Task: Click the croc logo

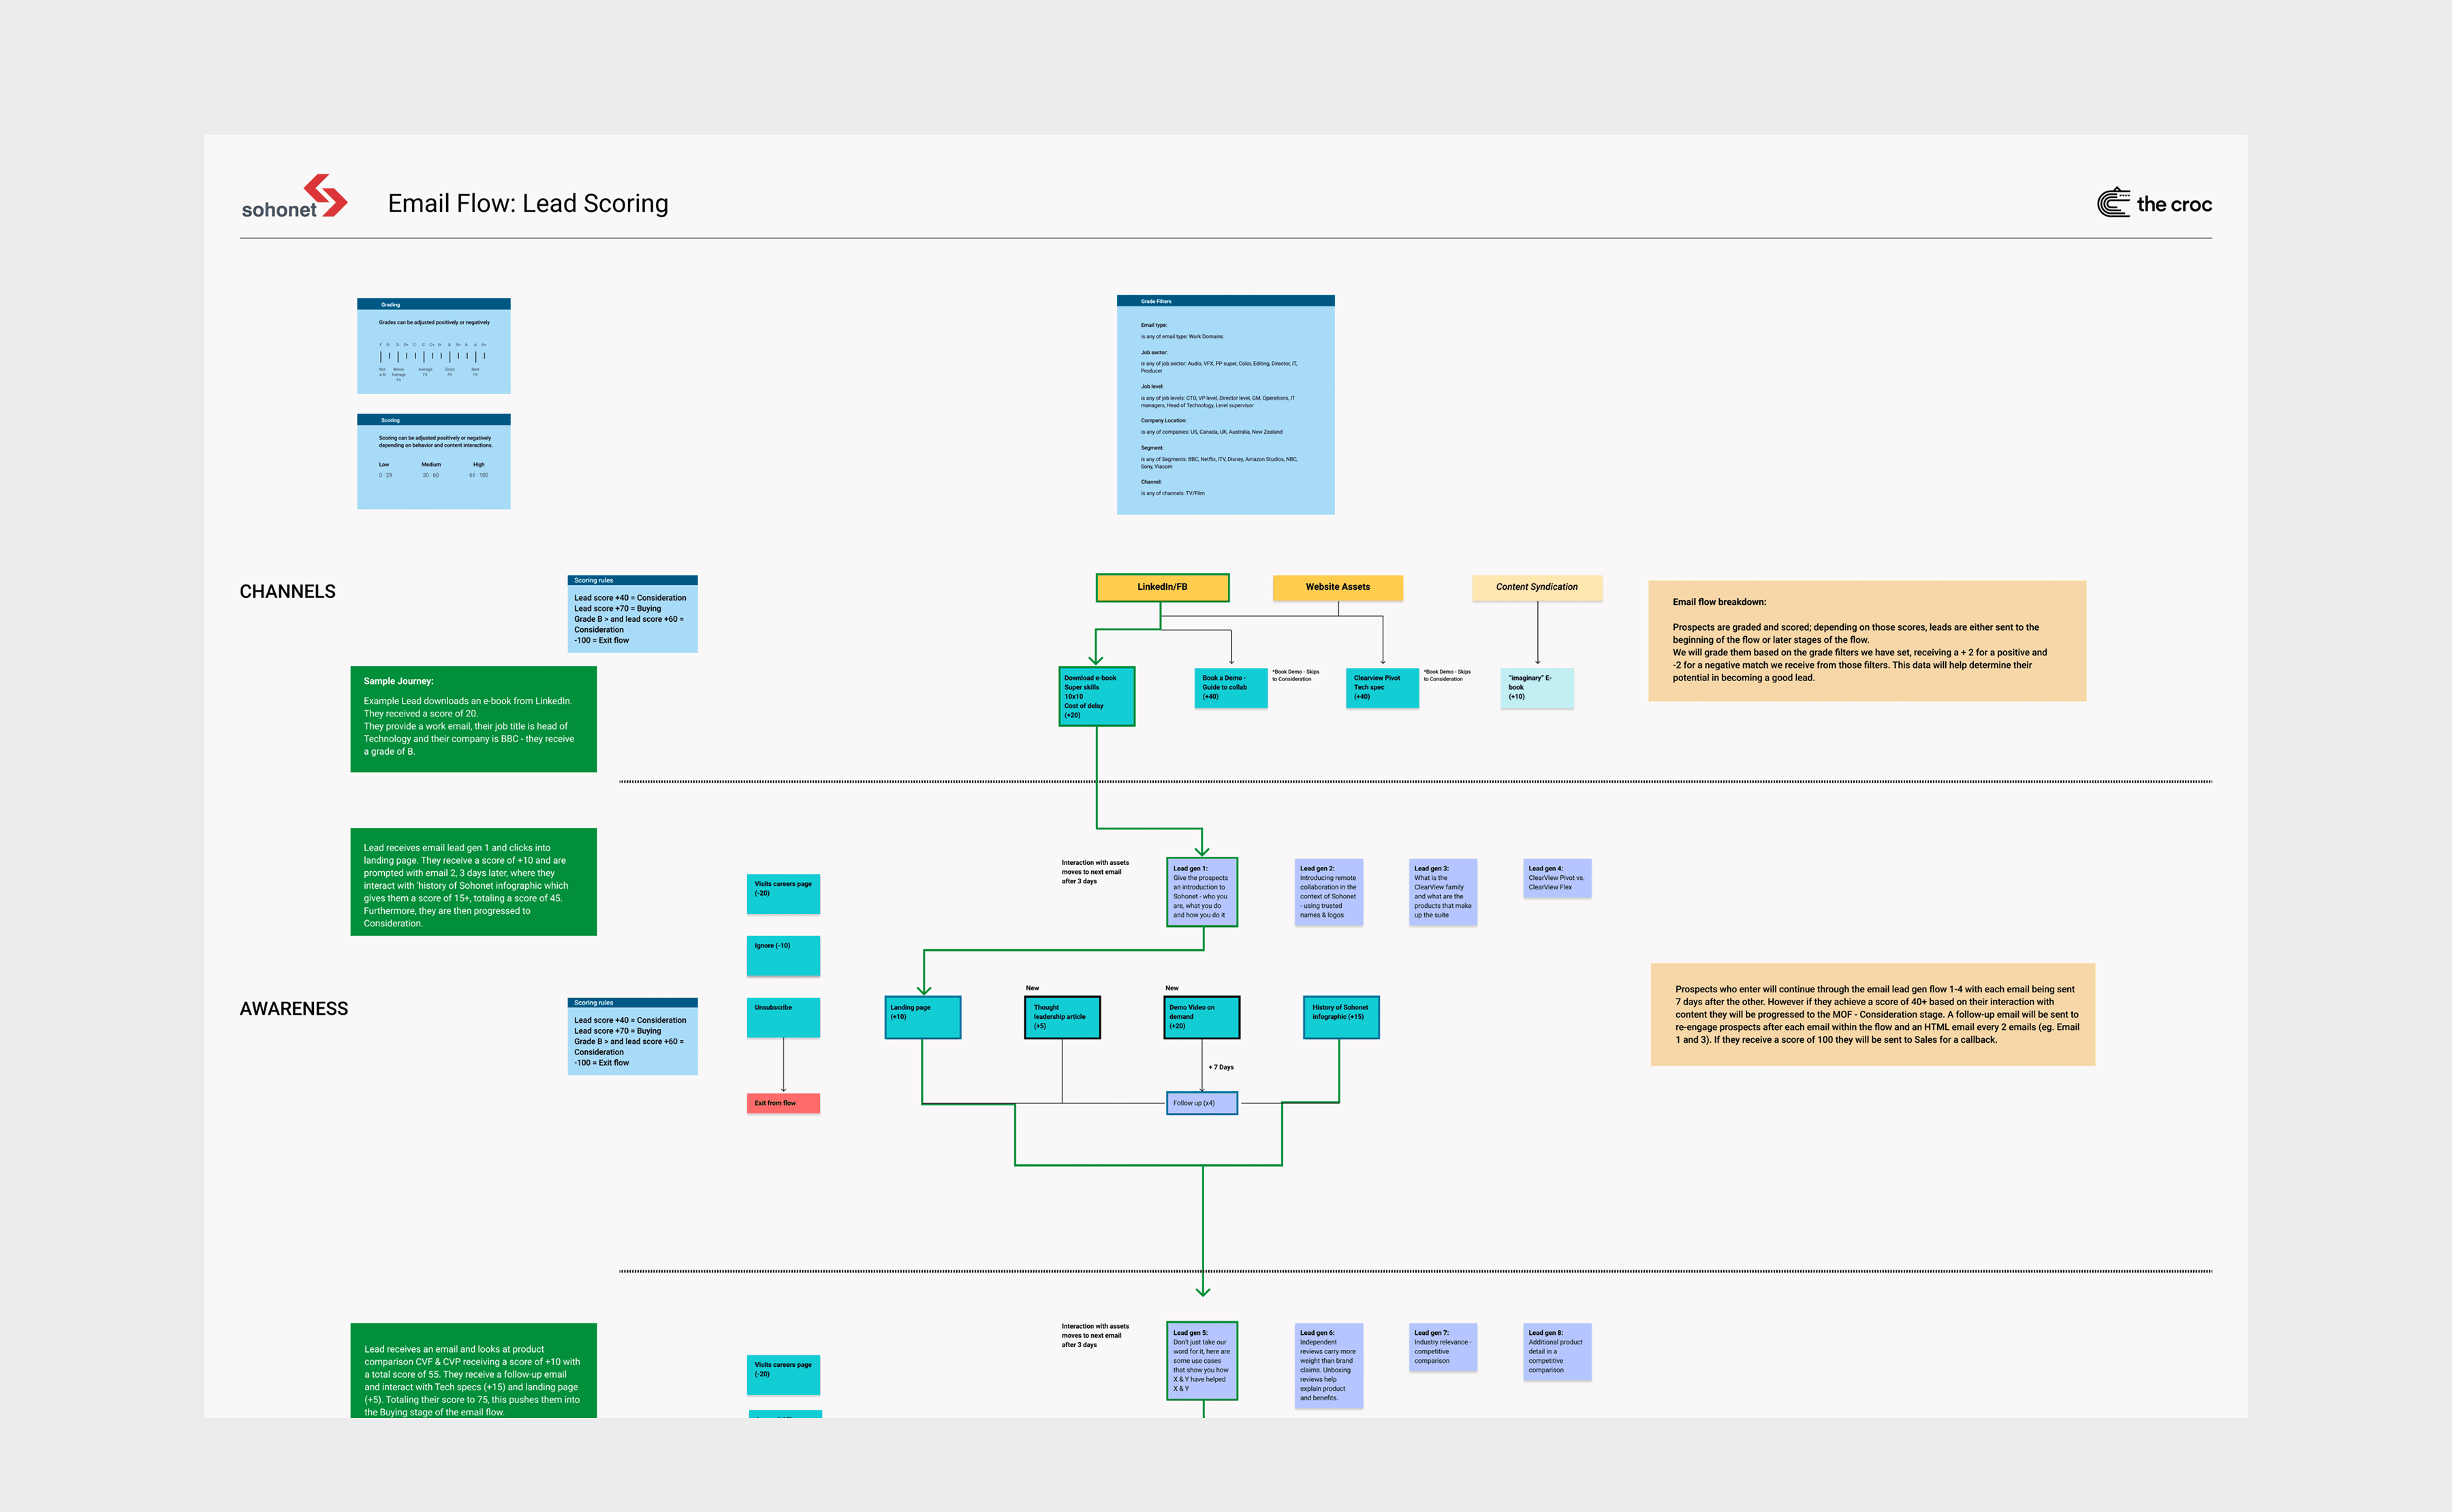Action: point(2153,204)
